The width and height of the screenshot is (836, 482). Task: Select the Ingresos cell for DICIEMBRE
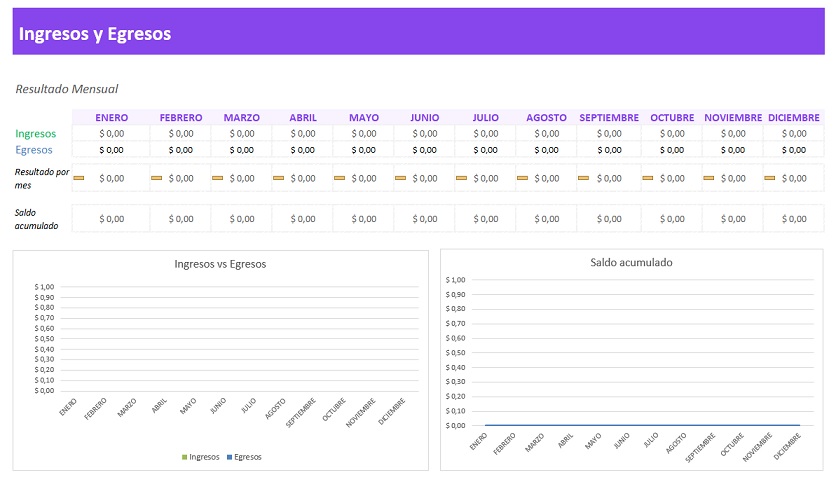coord(793,133)
